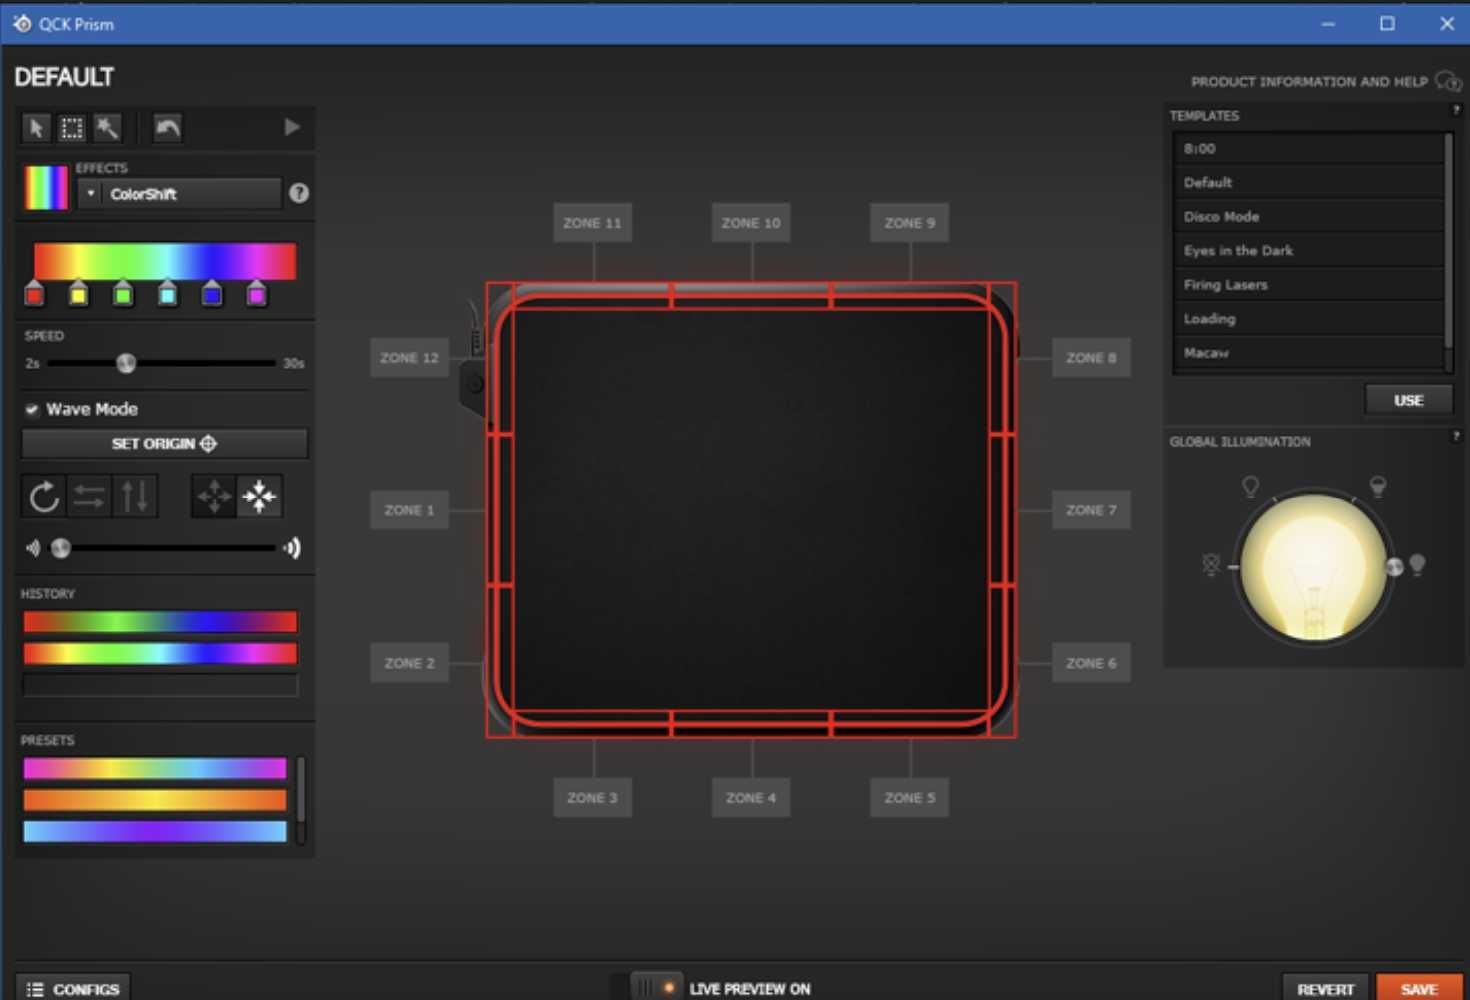
Task: Apply the second history rainbow gradient
Action: coord(160,654)
